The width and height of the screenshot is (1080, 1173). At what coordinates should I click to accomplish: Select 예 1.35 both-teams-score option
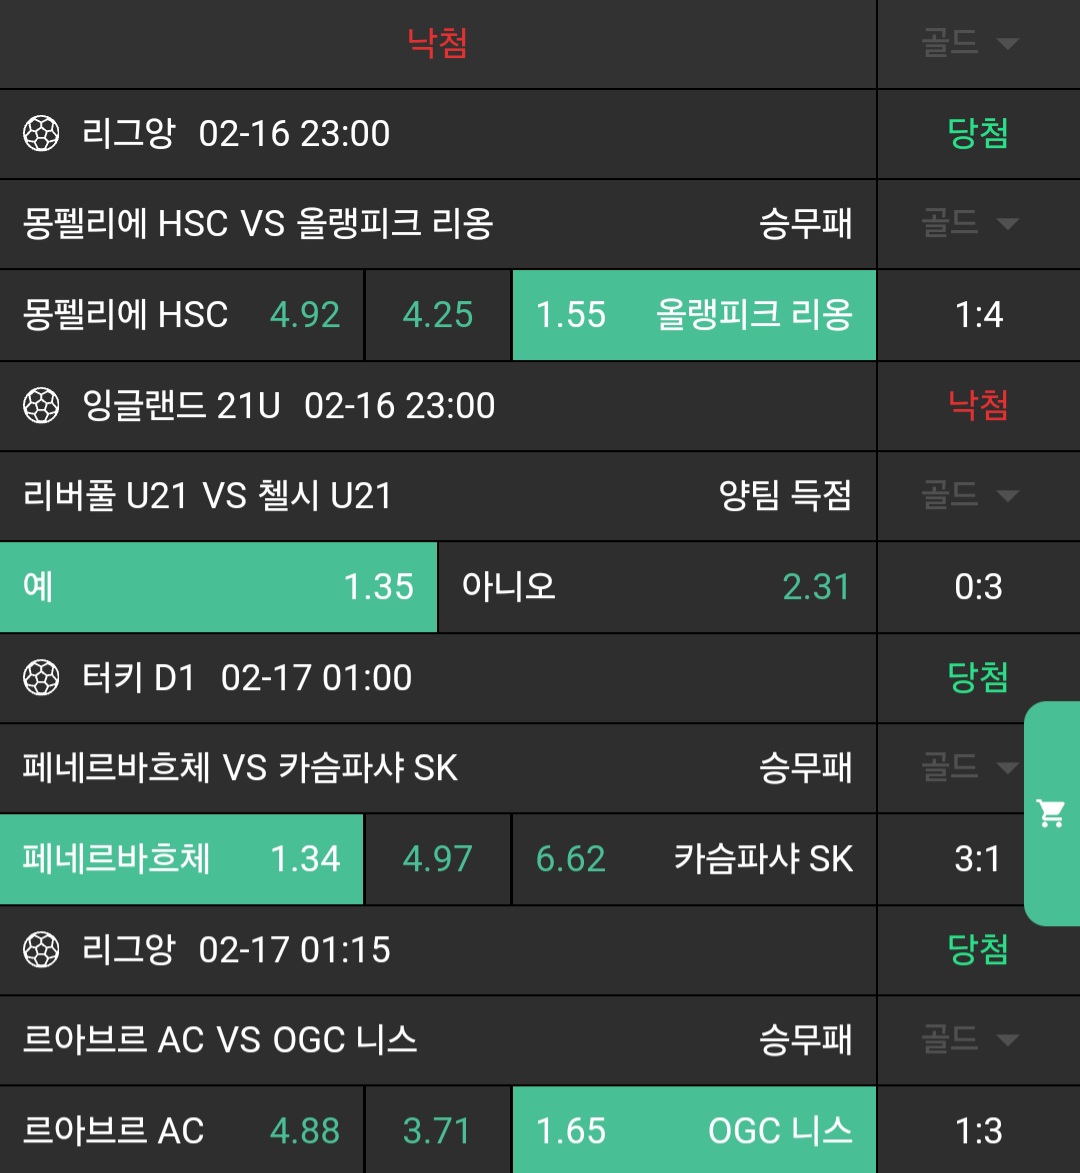coord(218,587)
